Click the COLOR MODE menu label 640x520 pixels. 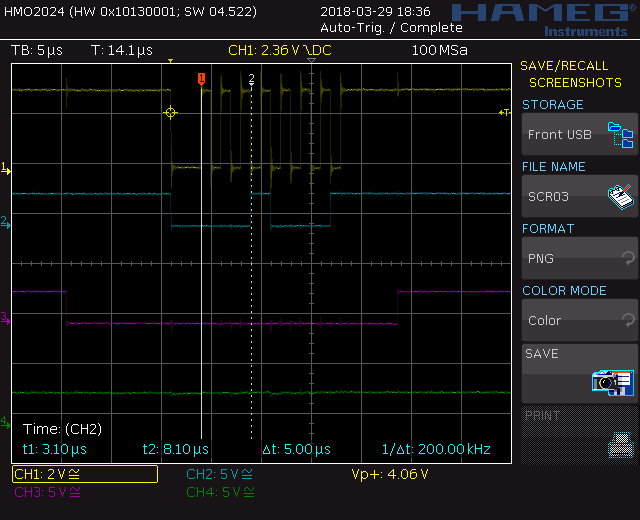point(564,291)
